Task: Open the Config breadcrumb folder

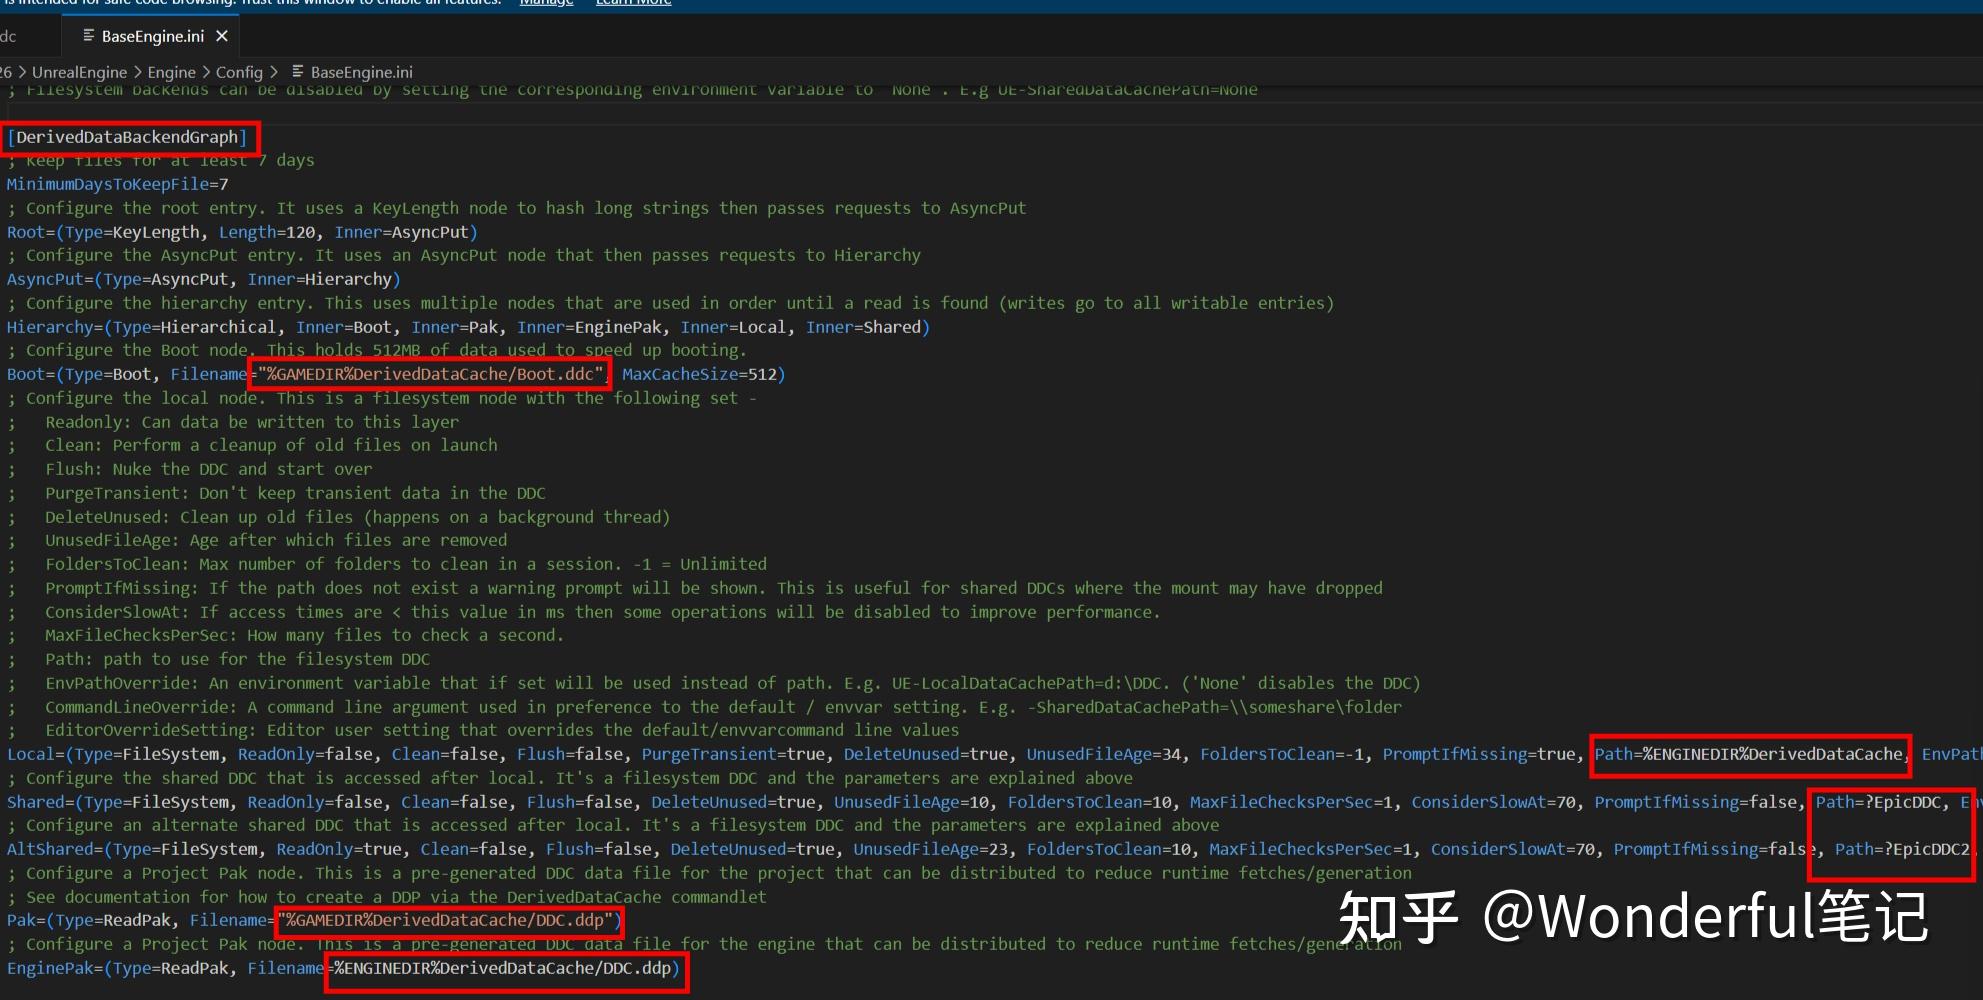Action: tap(239, 72)
